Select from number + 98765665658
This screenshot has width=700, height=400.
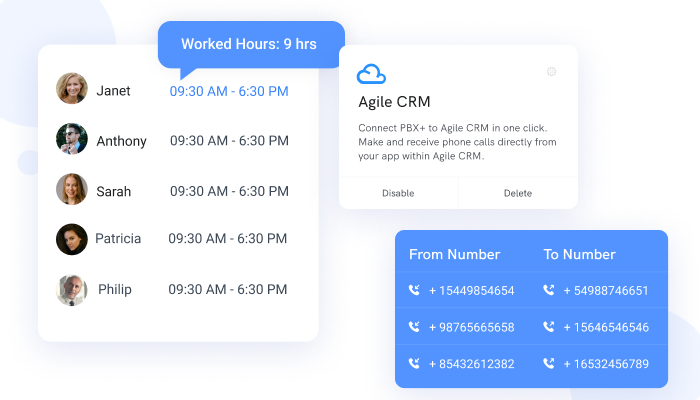pos(471,327)
